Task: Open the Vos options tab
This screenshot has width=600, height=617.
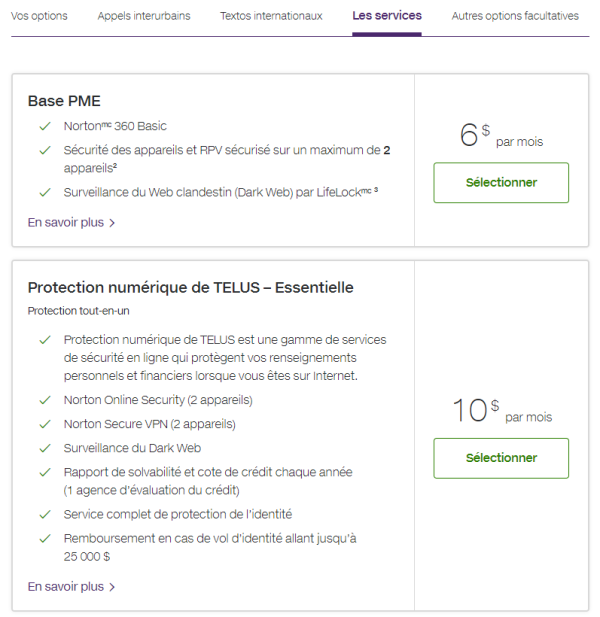Action: click(39, 16)
